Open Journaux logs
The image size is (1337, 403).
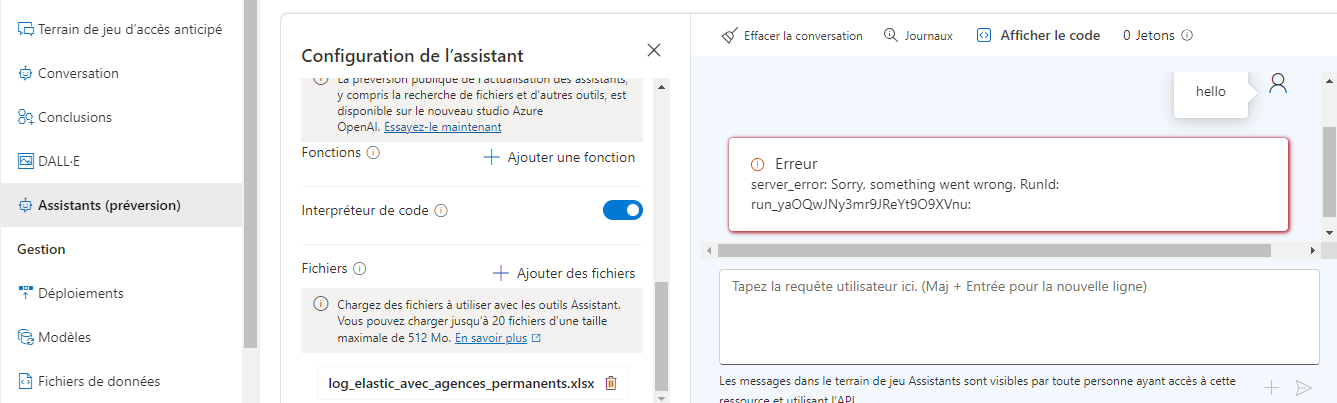pyautogui.click(x=918, y=35)
